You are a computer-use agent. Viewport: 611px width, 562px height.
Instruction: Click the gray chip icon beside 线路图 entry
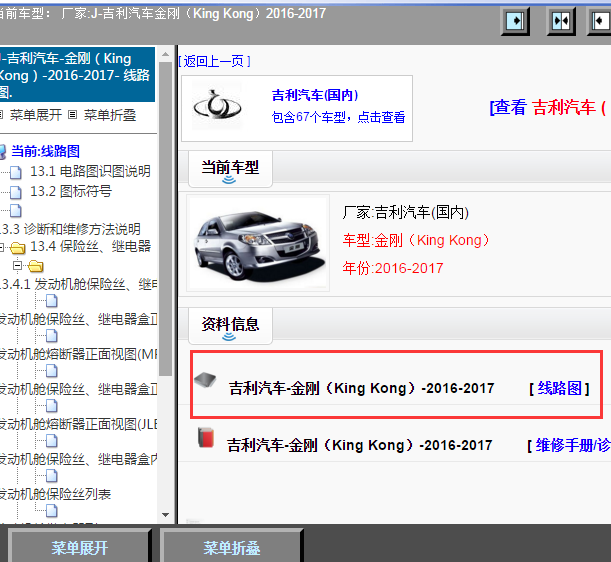coord(205,380)
